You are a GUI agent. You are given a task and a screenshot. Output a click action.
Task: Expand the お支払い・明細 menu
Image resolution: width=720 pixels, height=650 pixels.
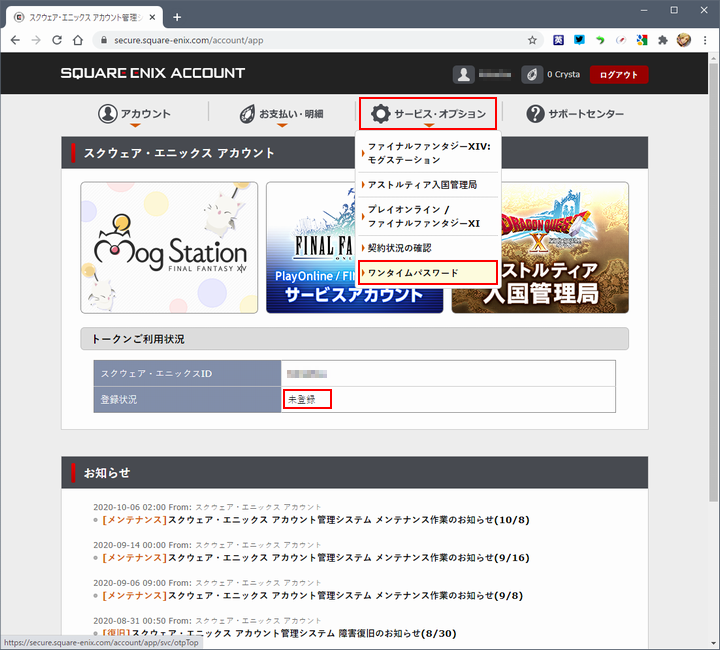point(281,114)
